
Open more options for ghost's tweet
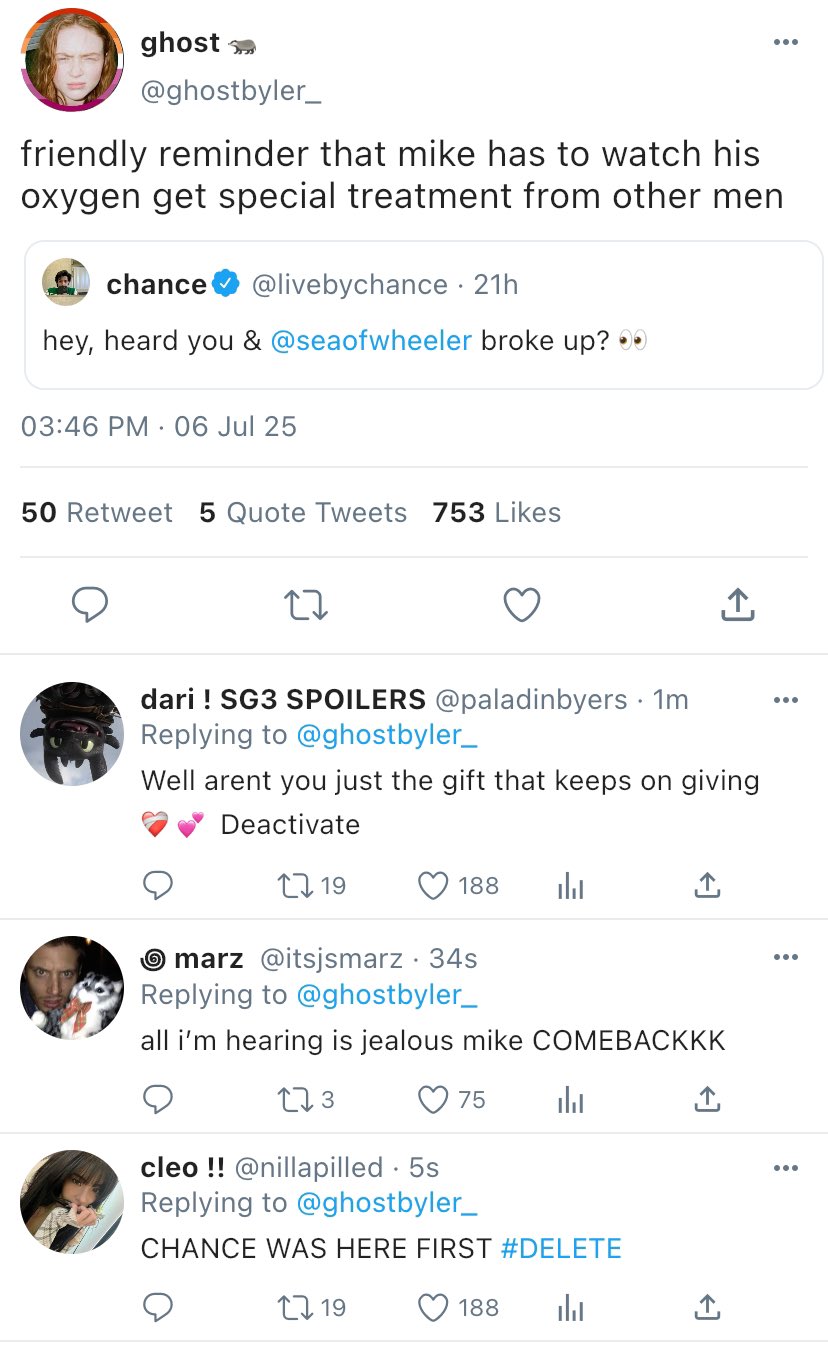coord(786,42)
